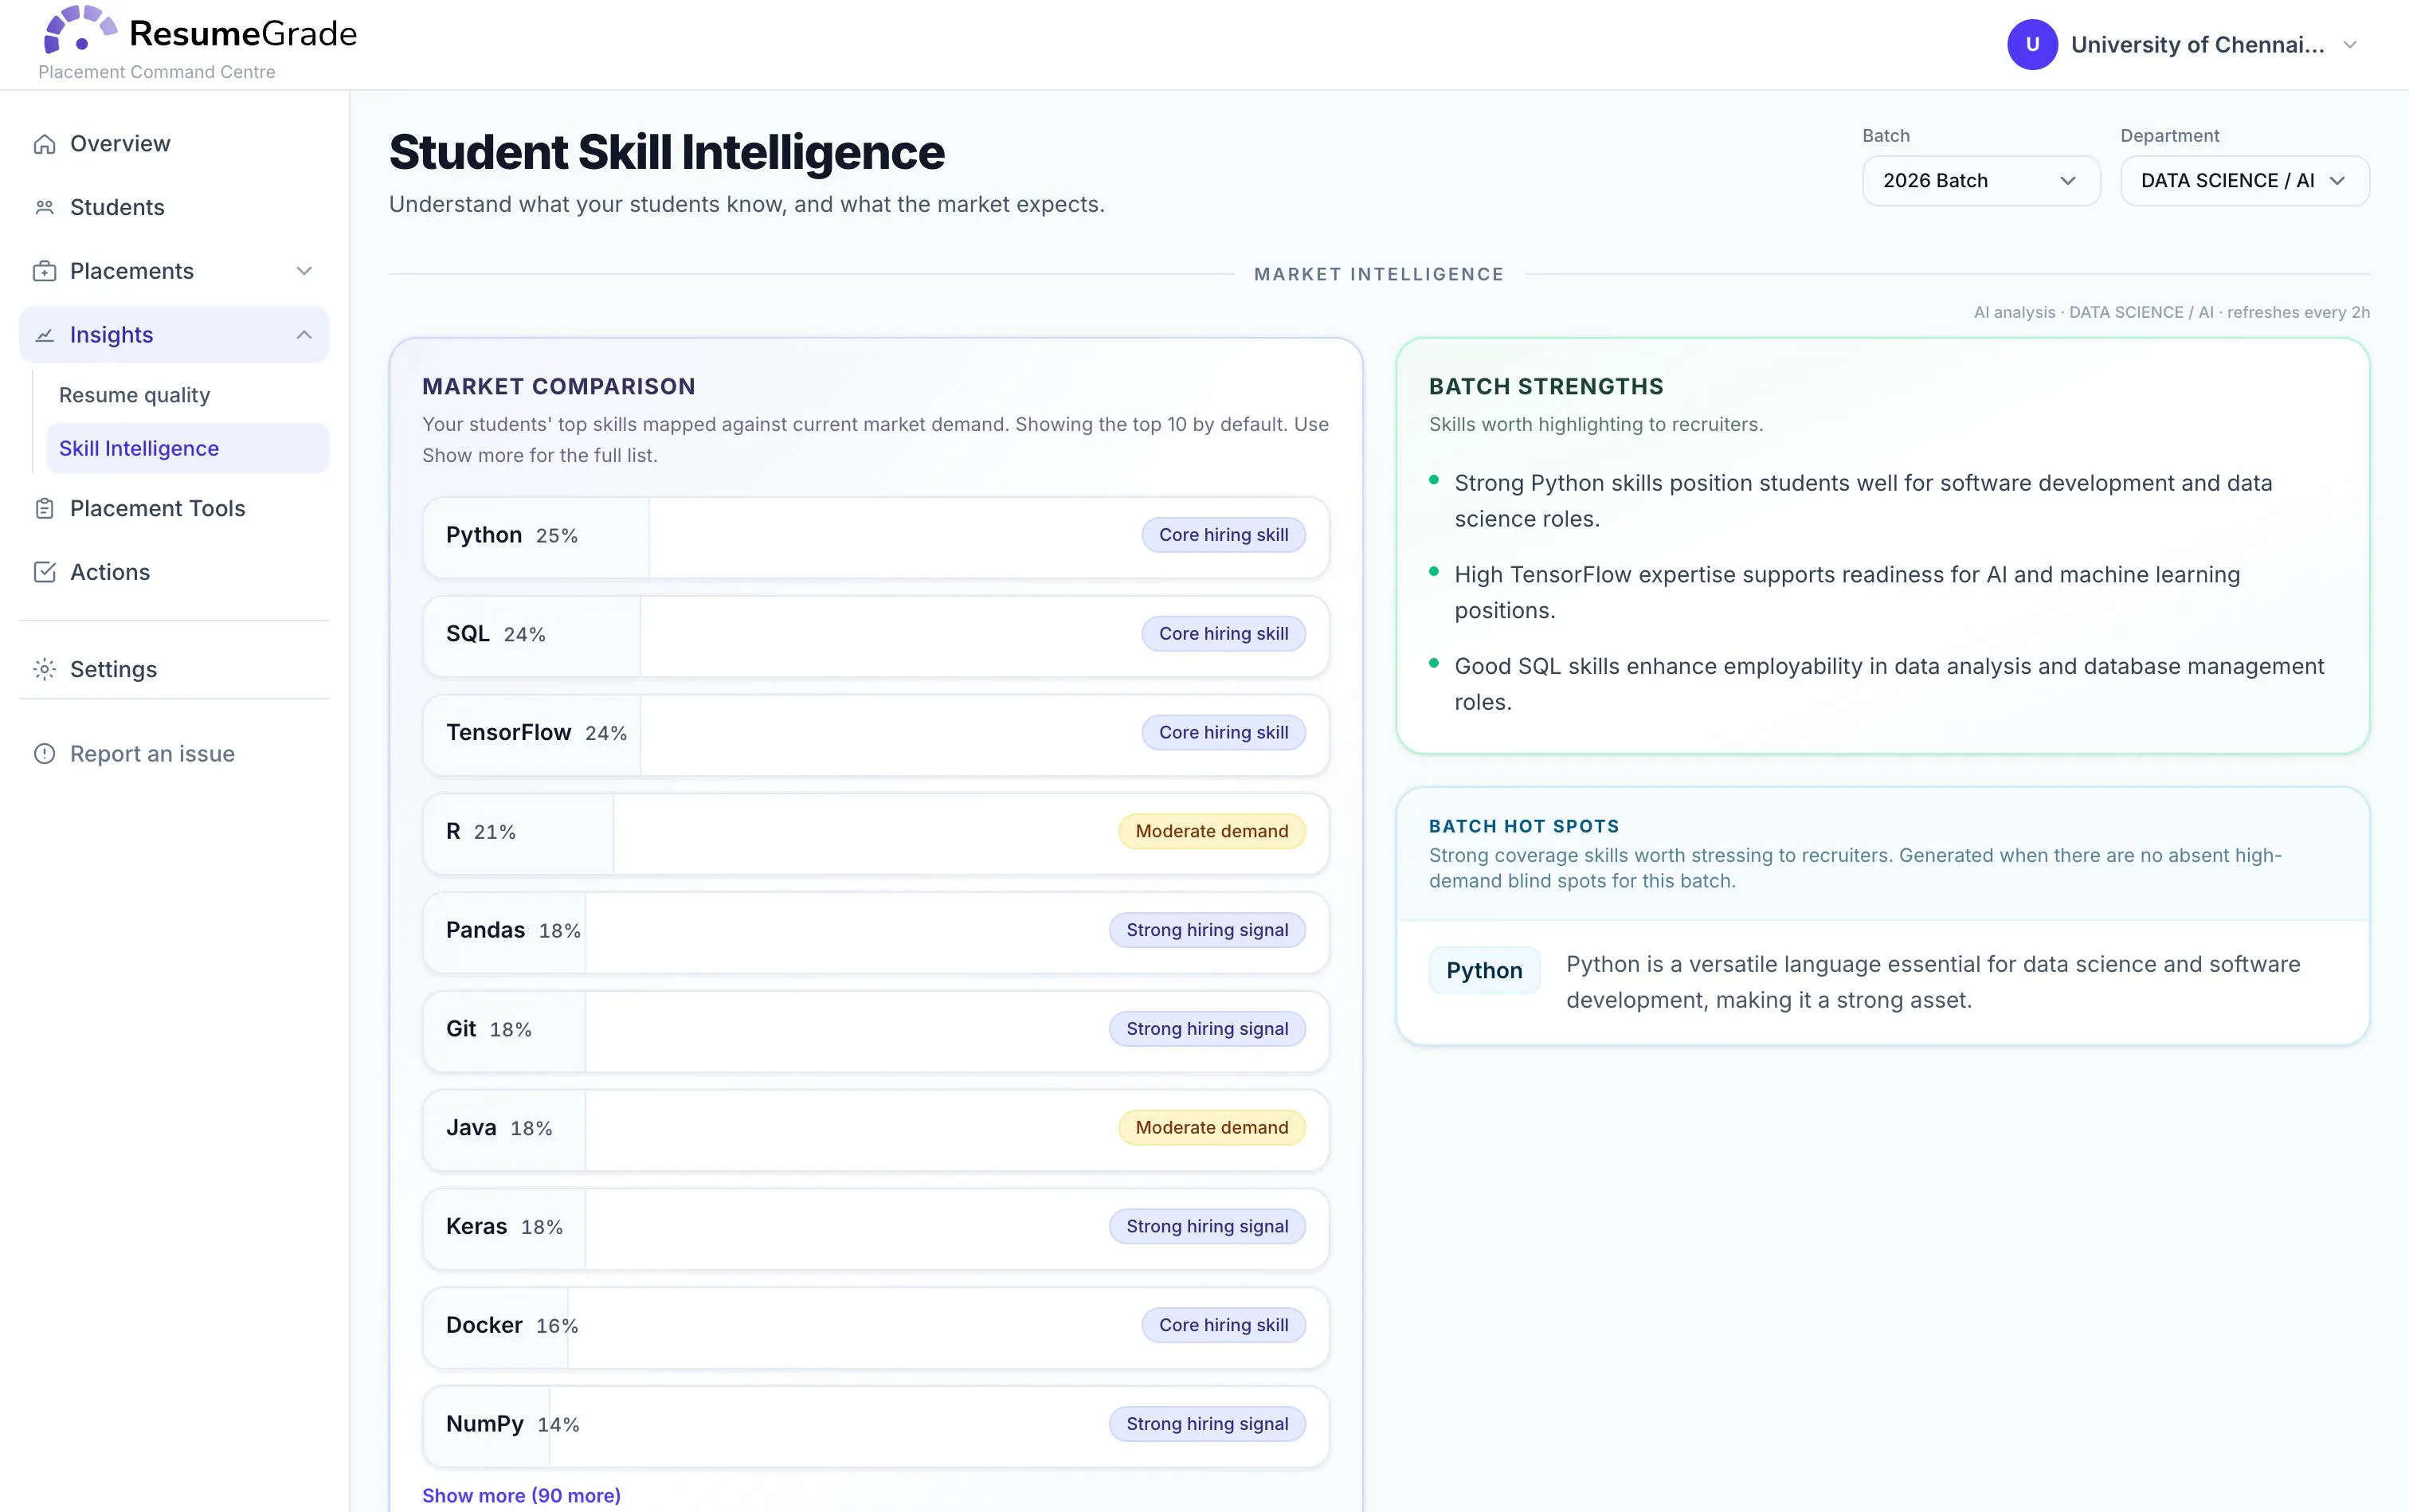
Task: Select Skill Intelligence in the sidebar
Action: point(187,448)
